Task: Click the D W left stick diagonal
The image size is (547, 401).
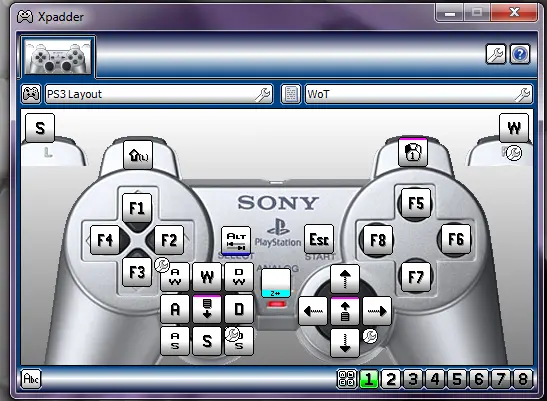Action: coord(239,277)
